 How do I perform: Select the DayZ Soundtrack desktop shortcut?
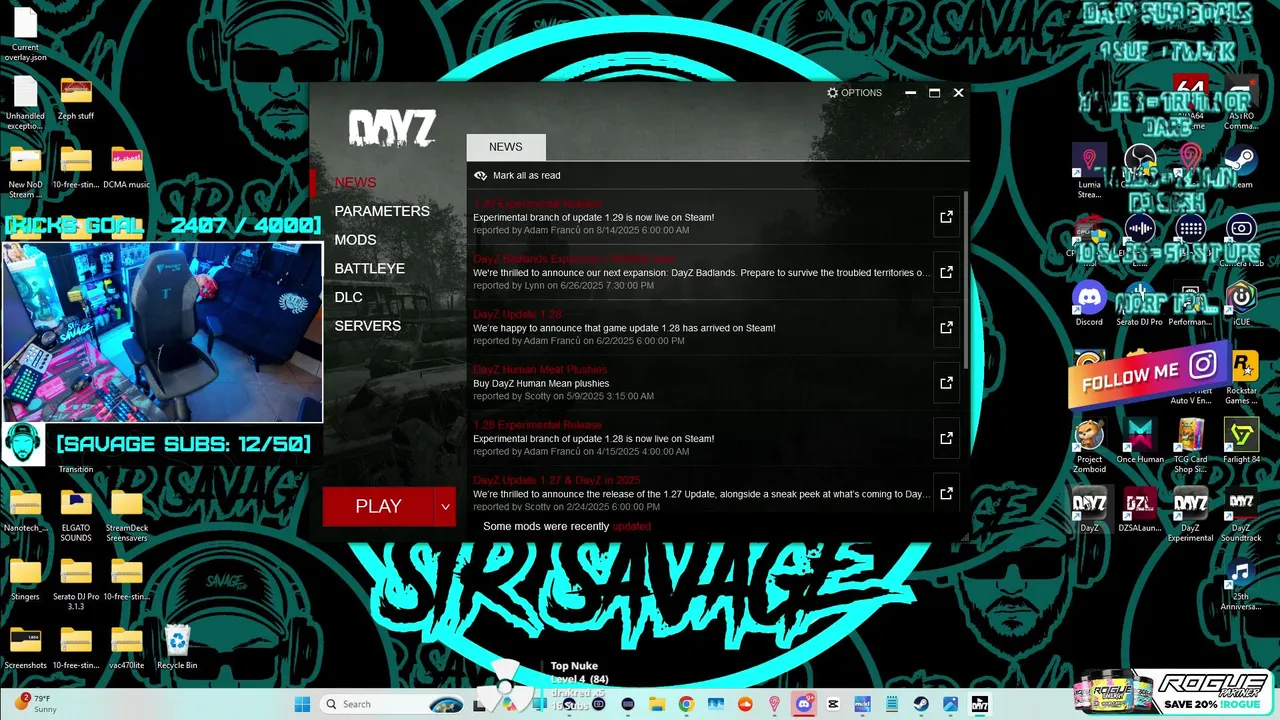[x=1241, y=513]
